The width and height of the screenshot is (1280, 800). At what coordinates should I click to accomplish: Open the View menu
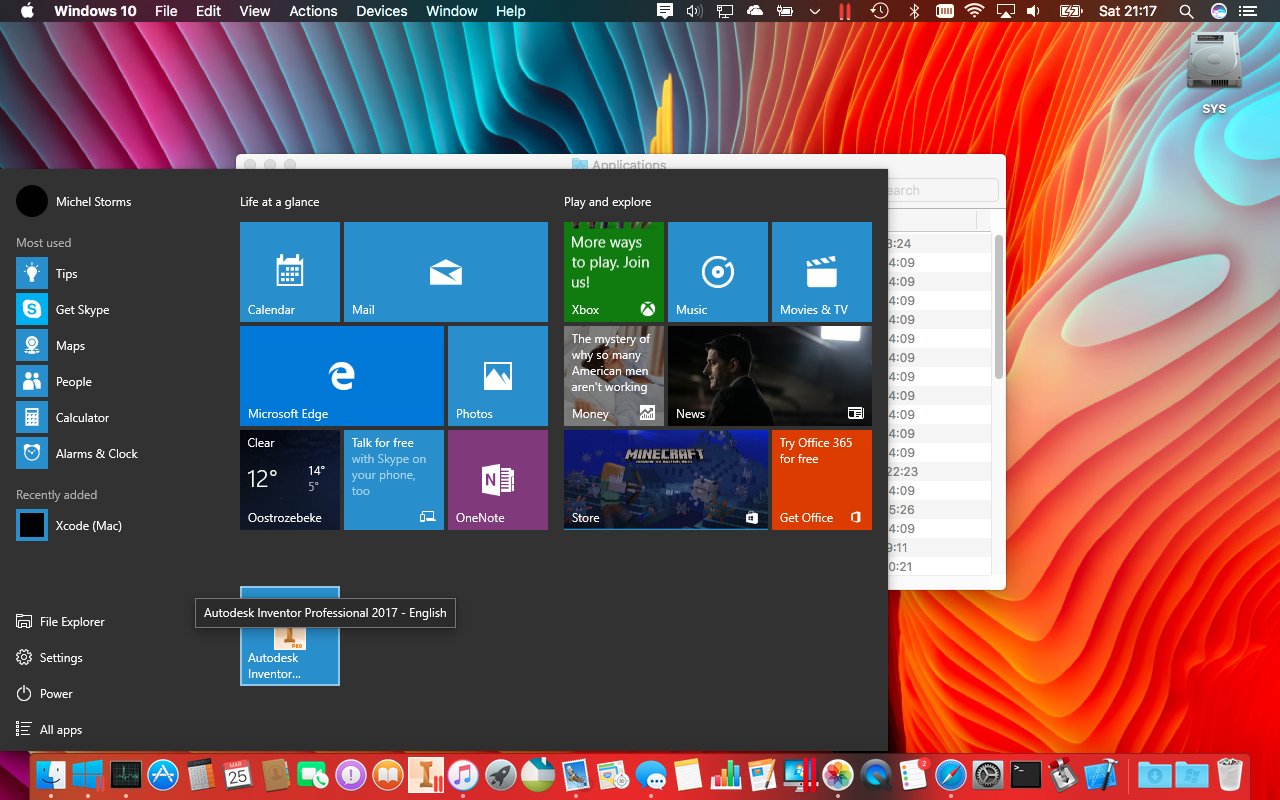(255, 11)
